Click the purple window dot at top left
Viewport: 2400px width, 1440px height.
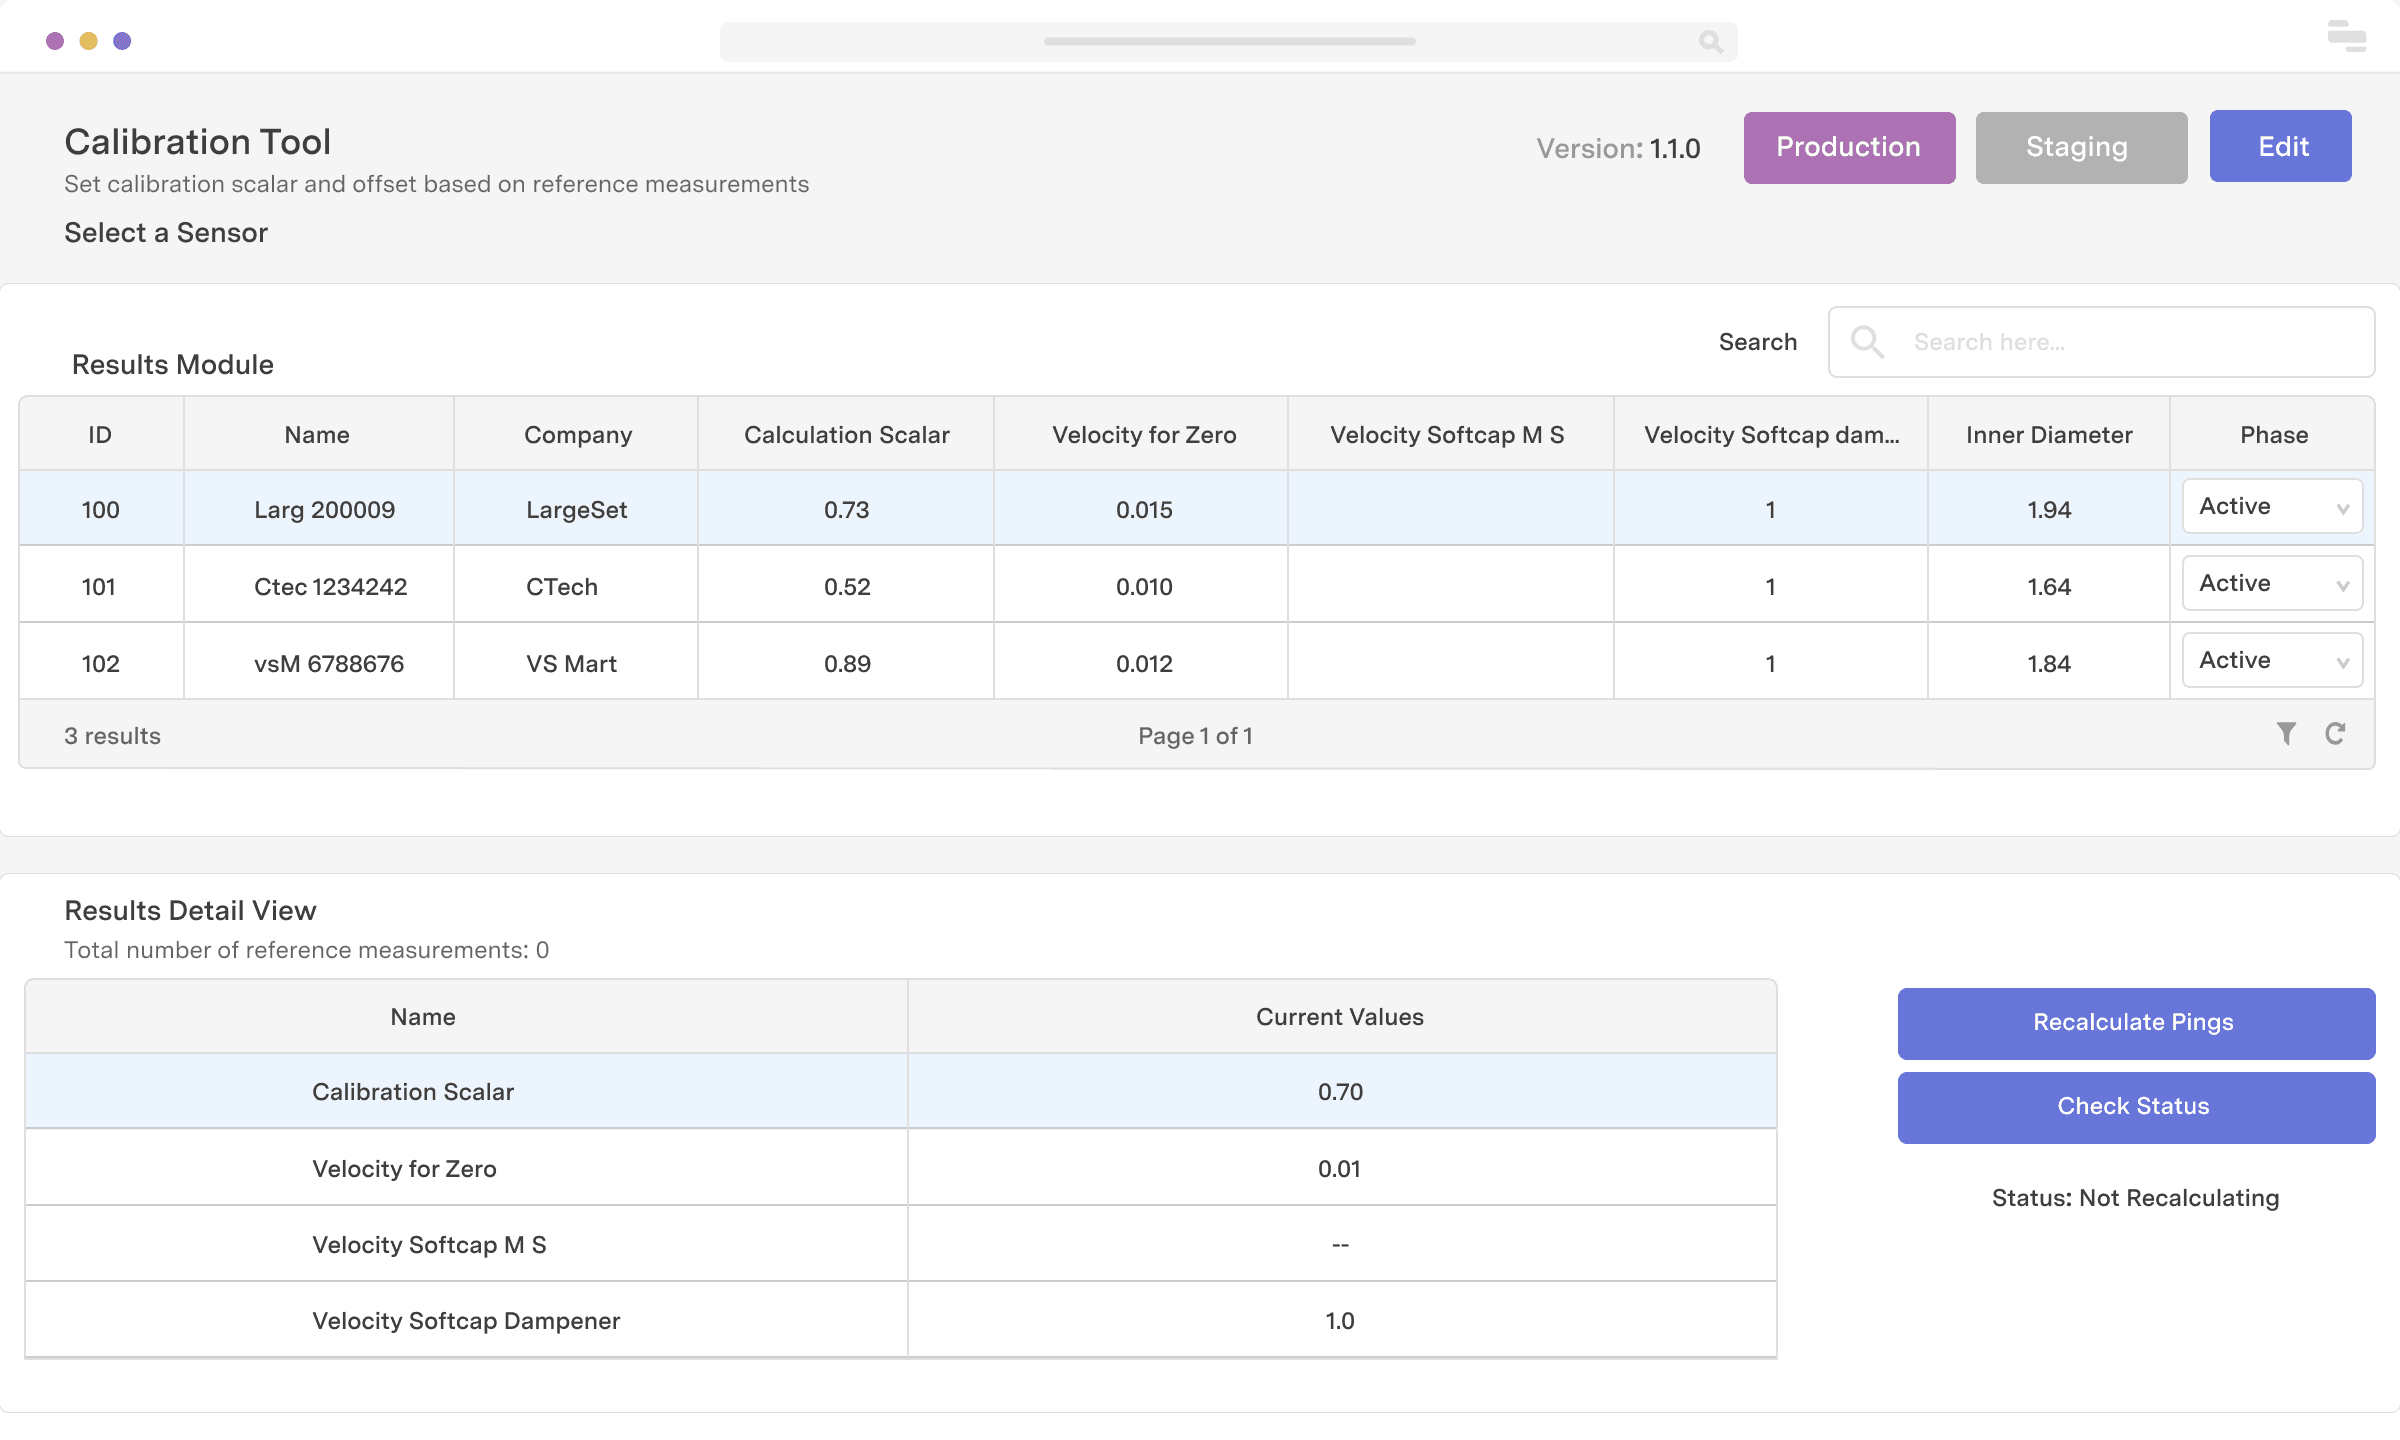pyautogui.click(x=55, y=41)
